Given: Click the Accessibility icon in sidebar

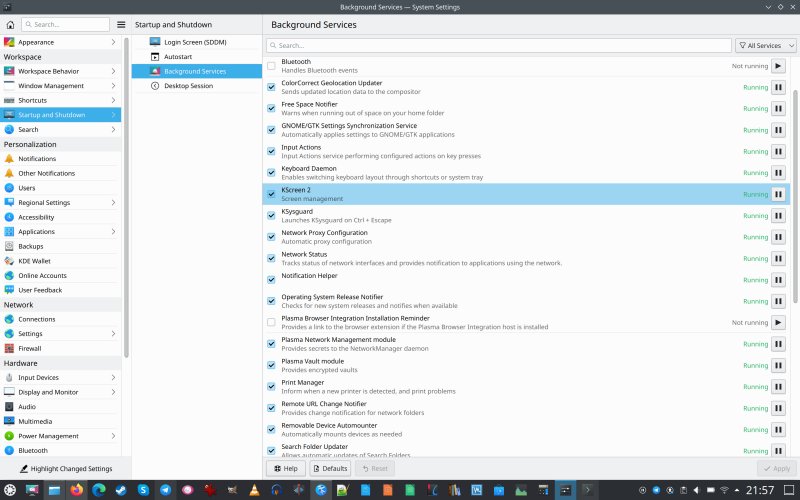Looking at the screenshot, I should (x=9, y=217).
